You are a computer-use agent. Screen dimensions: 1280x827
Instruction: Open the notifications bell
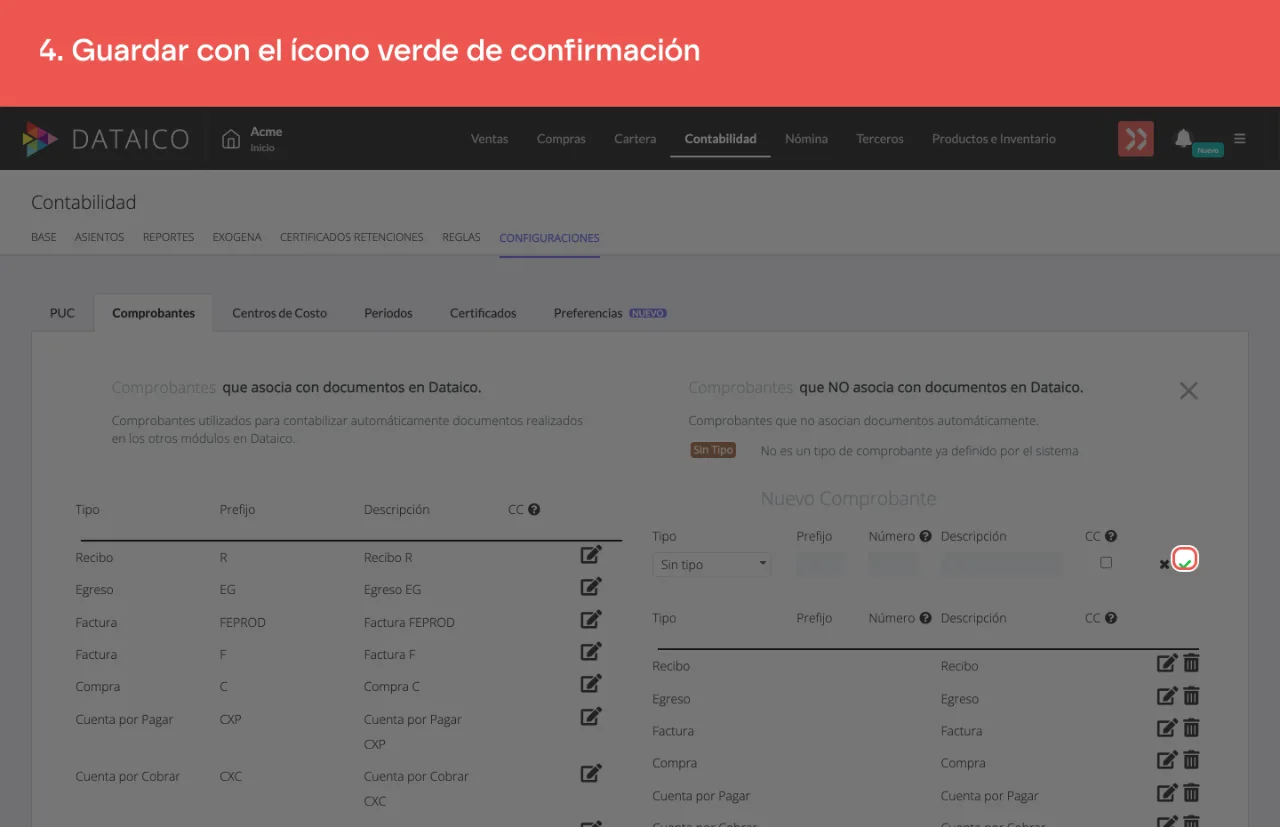tap(1183, 138)
